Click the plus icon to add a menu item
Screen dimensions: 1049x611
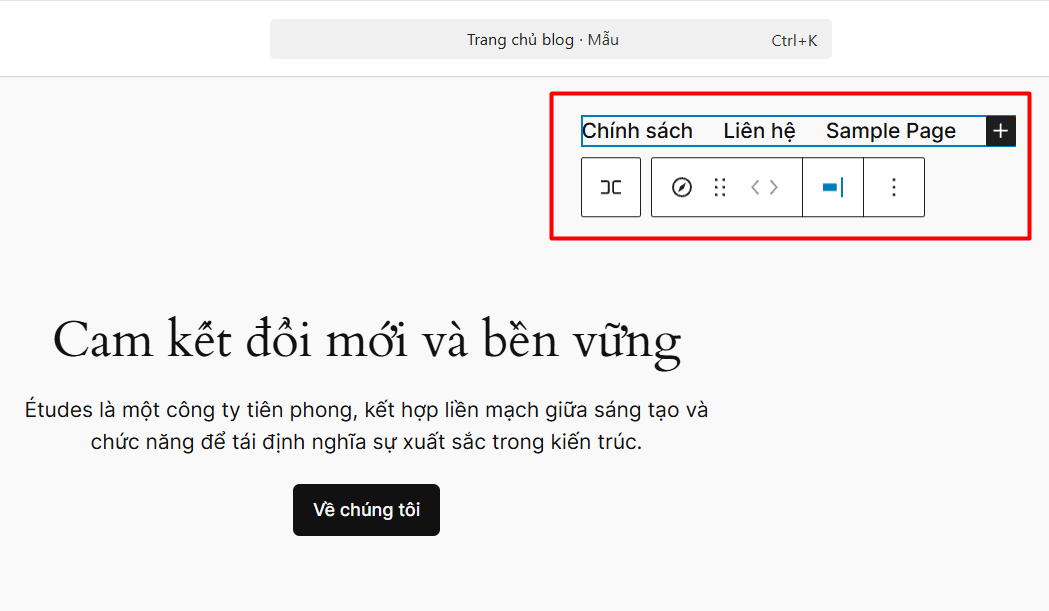1000,131
